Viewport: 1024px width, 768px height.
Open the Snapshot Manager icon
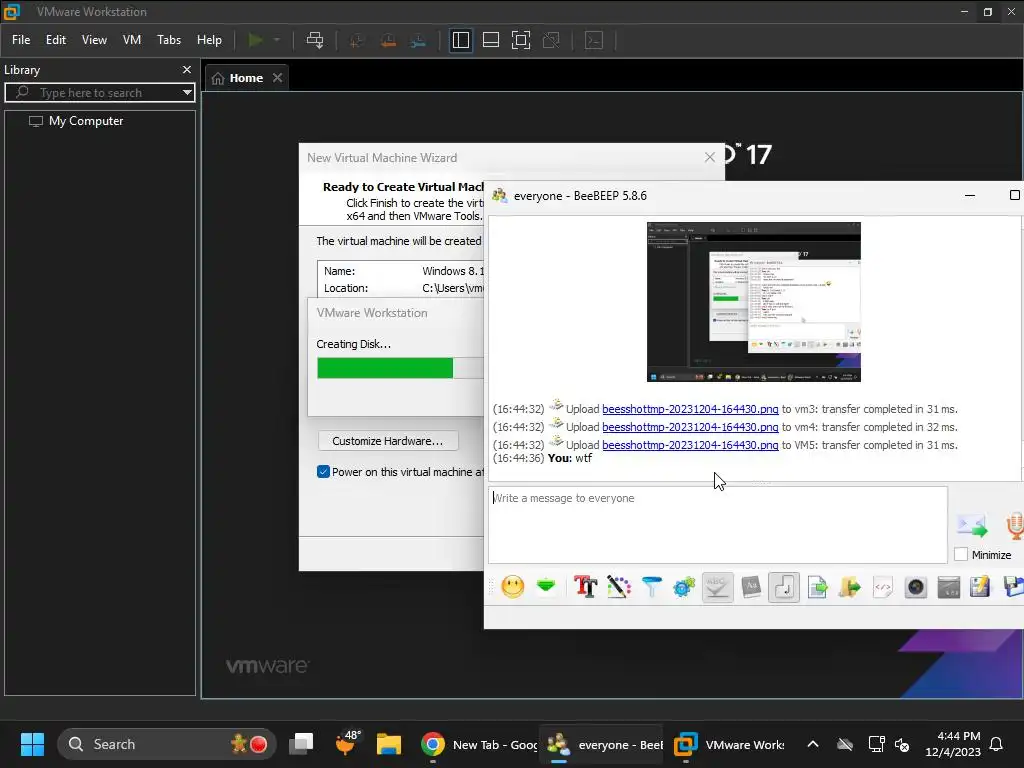[418, 40]
